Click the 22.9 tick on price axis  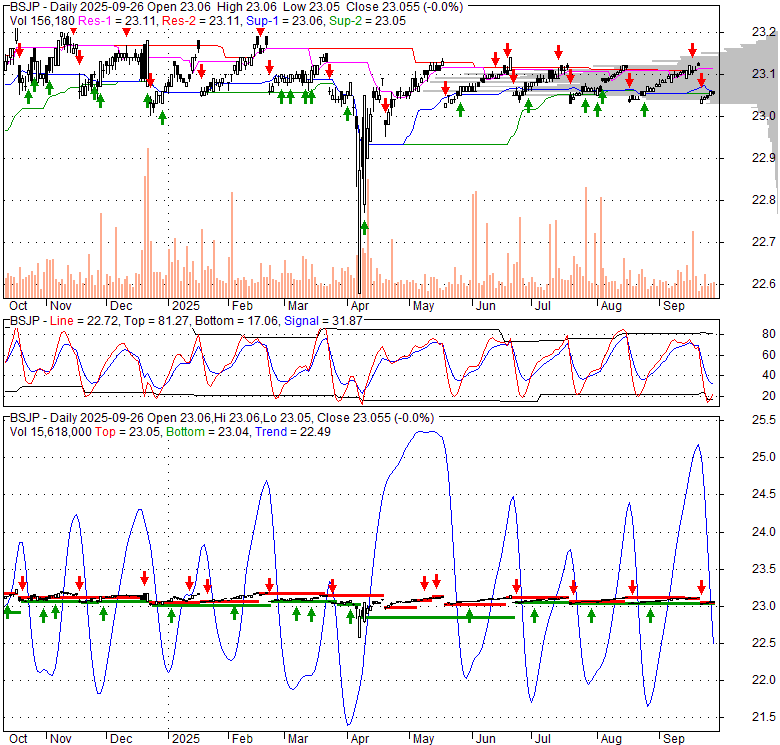pyautogui.click(x=764, y=158)
